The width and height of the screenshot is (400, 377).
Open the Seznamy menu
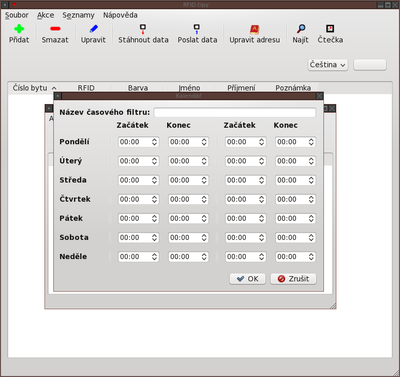tap(78, 15)
